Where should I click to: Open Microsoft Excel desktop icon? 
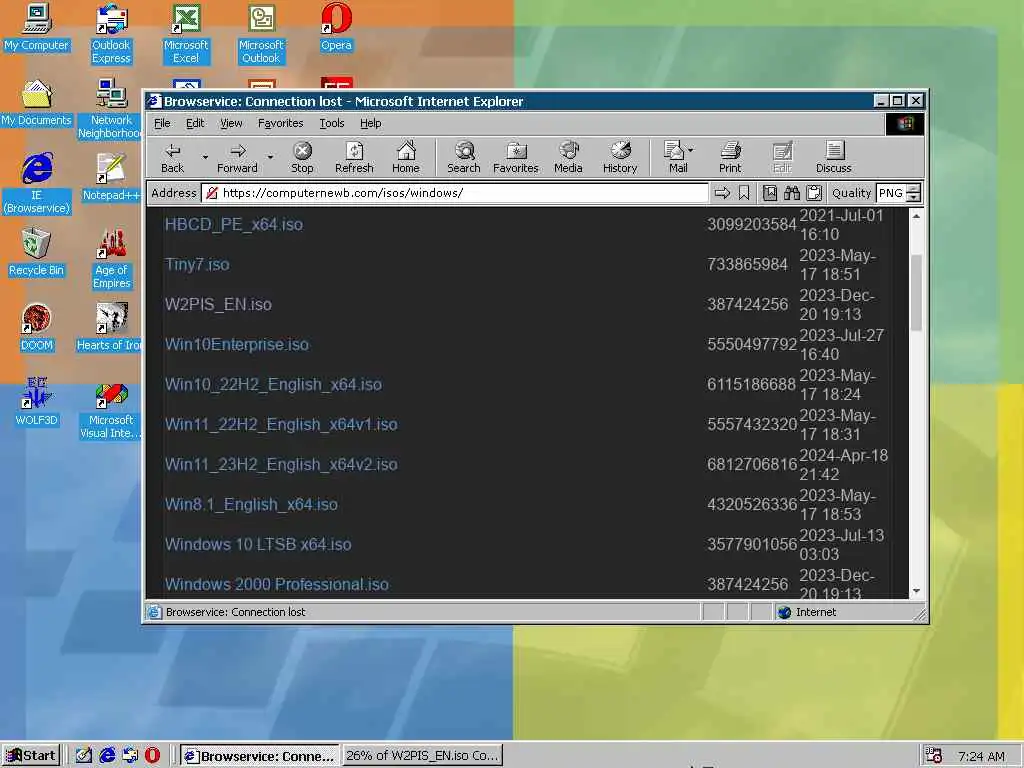click(x=186, y=34)
